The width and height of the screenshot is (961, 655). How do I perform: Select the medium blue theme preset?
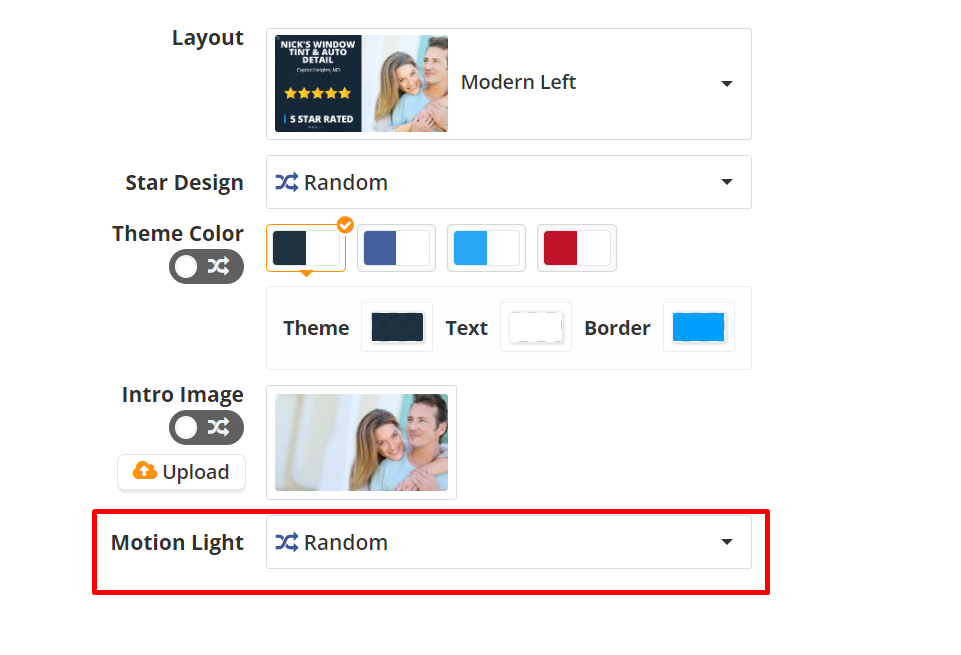[396, 248]
